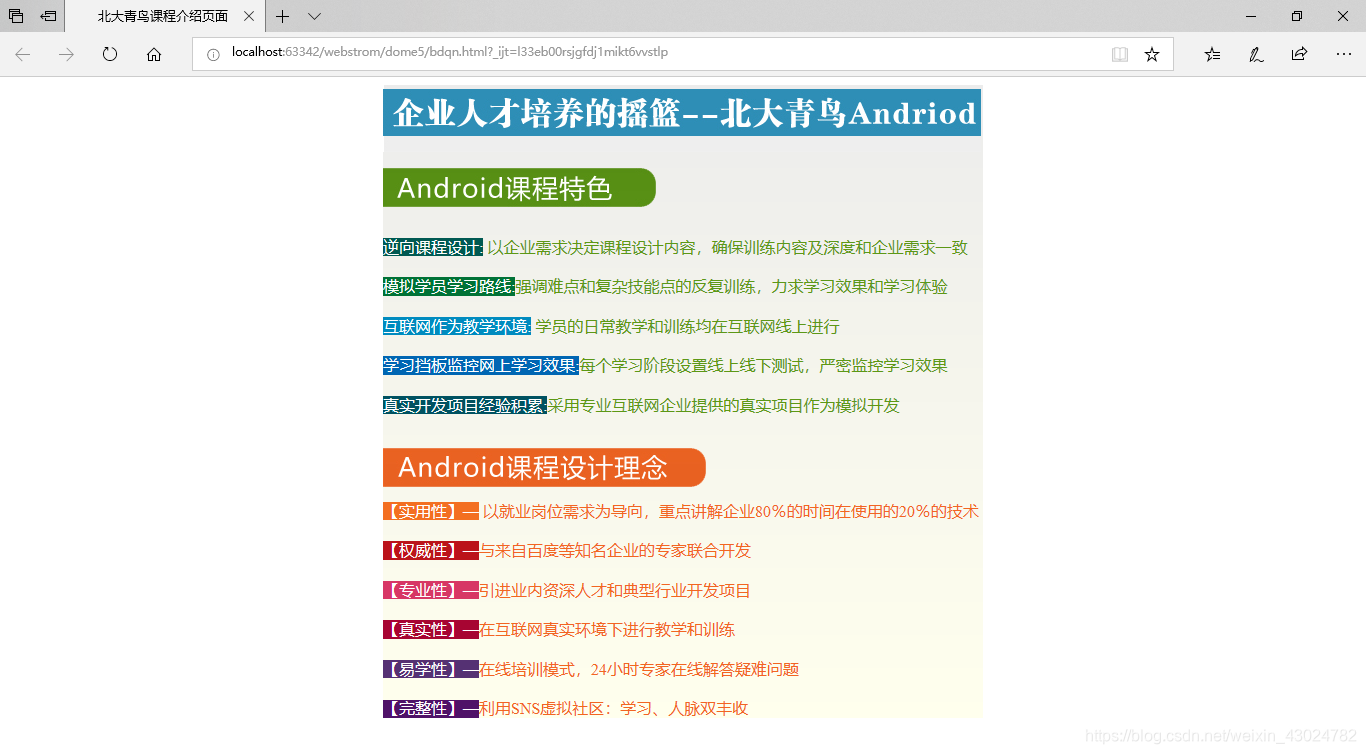Set these tabs aside
The height and width of the screenshot is (754, 1366).
48,16
